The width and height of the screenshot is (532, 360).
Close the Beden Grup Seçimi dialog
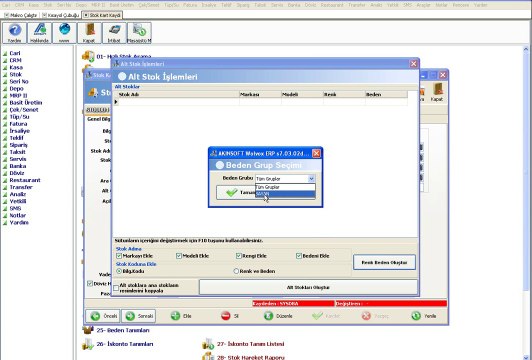pyautogui.click(x=316, y=153)
